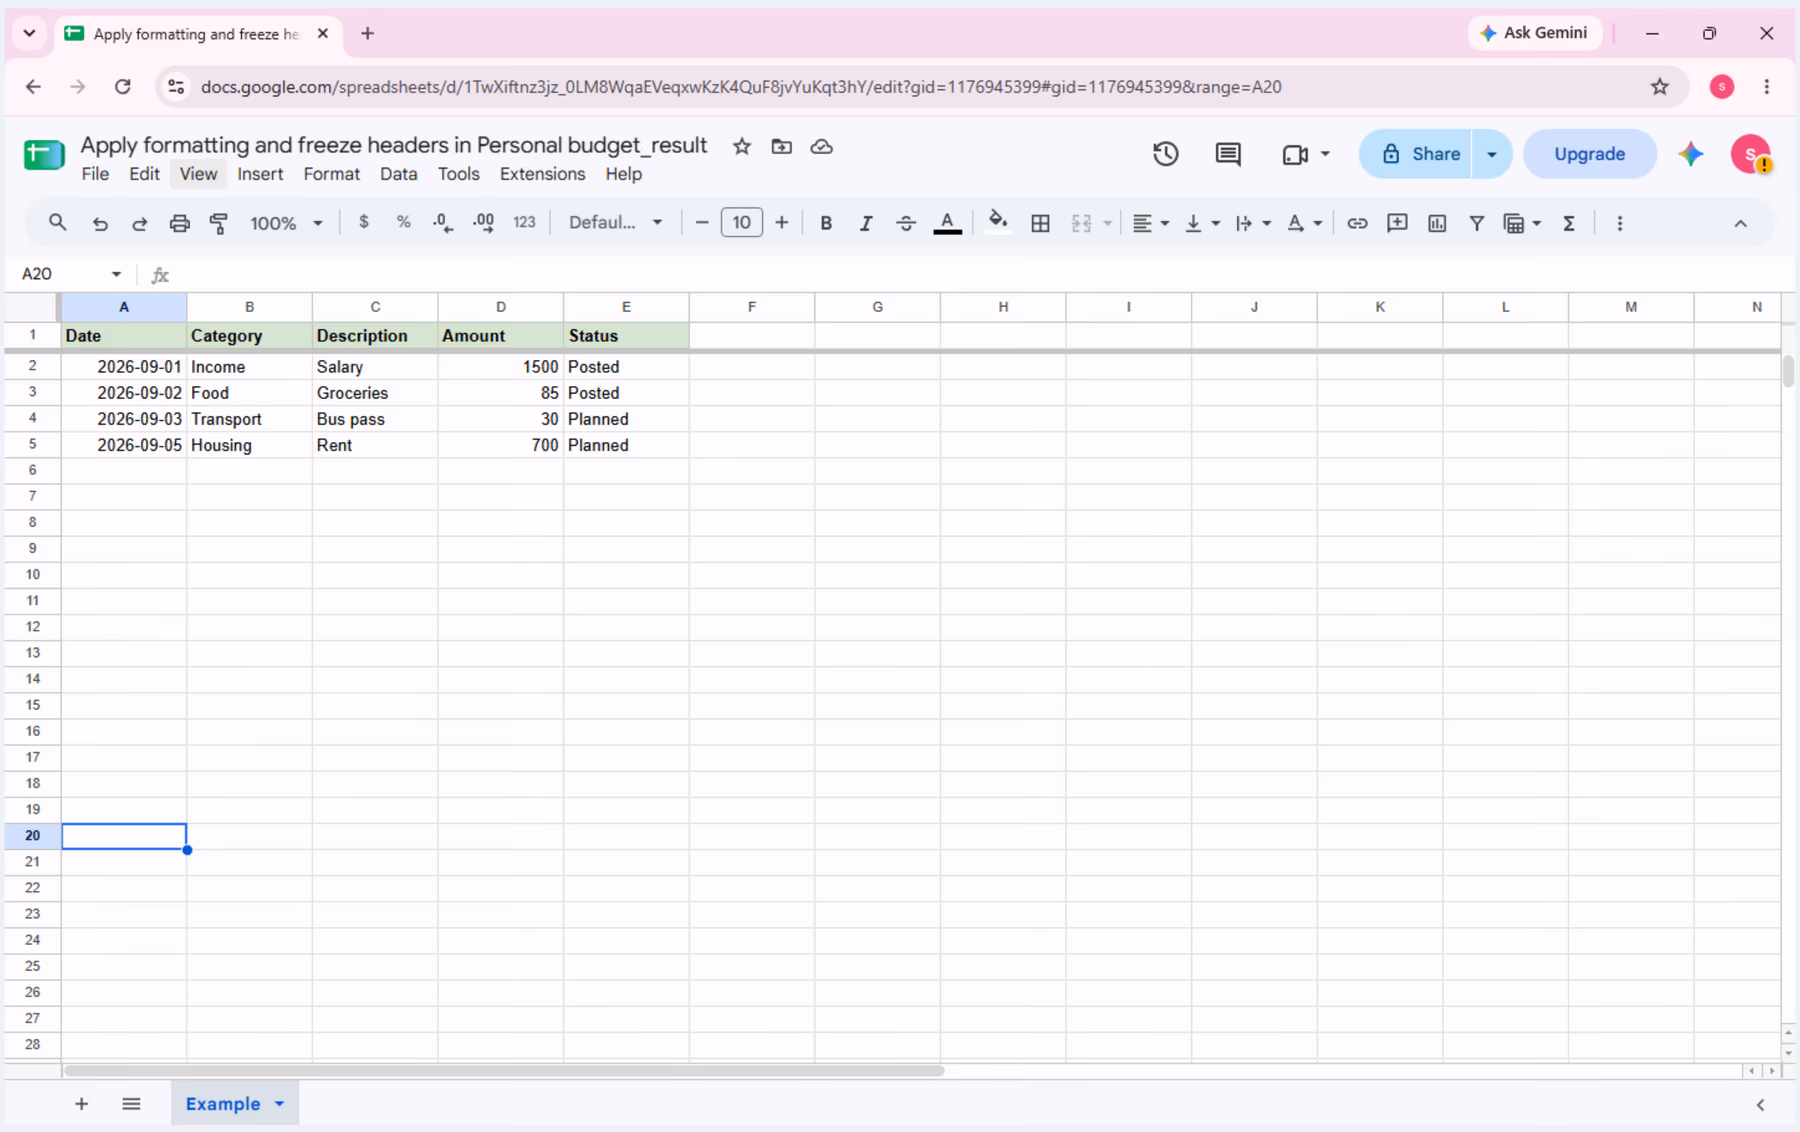Viewport: 1800px width, 1132px height.
Task: Add a new sheet
Action: [x=82, y=1104]
